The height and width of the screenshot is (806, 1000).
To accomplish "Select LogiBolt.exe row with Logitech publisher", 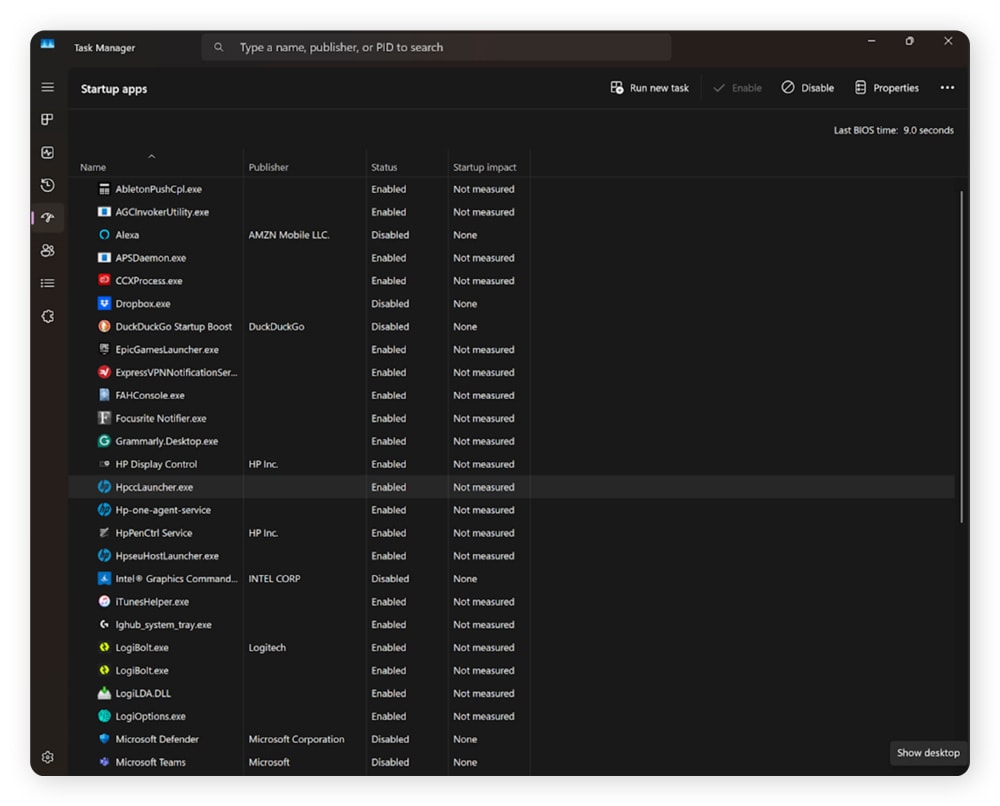I will tap(511, 647).
